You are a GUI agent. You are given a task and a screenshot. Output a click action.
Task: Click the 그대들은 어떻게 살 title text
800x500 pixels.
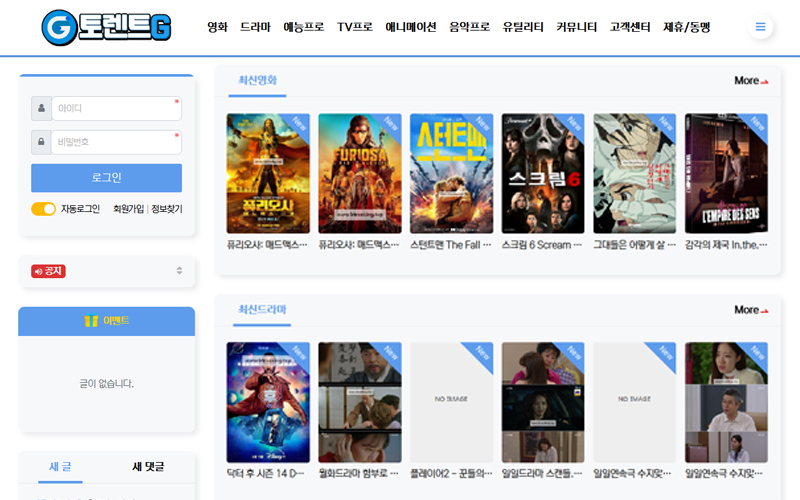tap(635, 245)
